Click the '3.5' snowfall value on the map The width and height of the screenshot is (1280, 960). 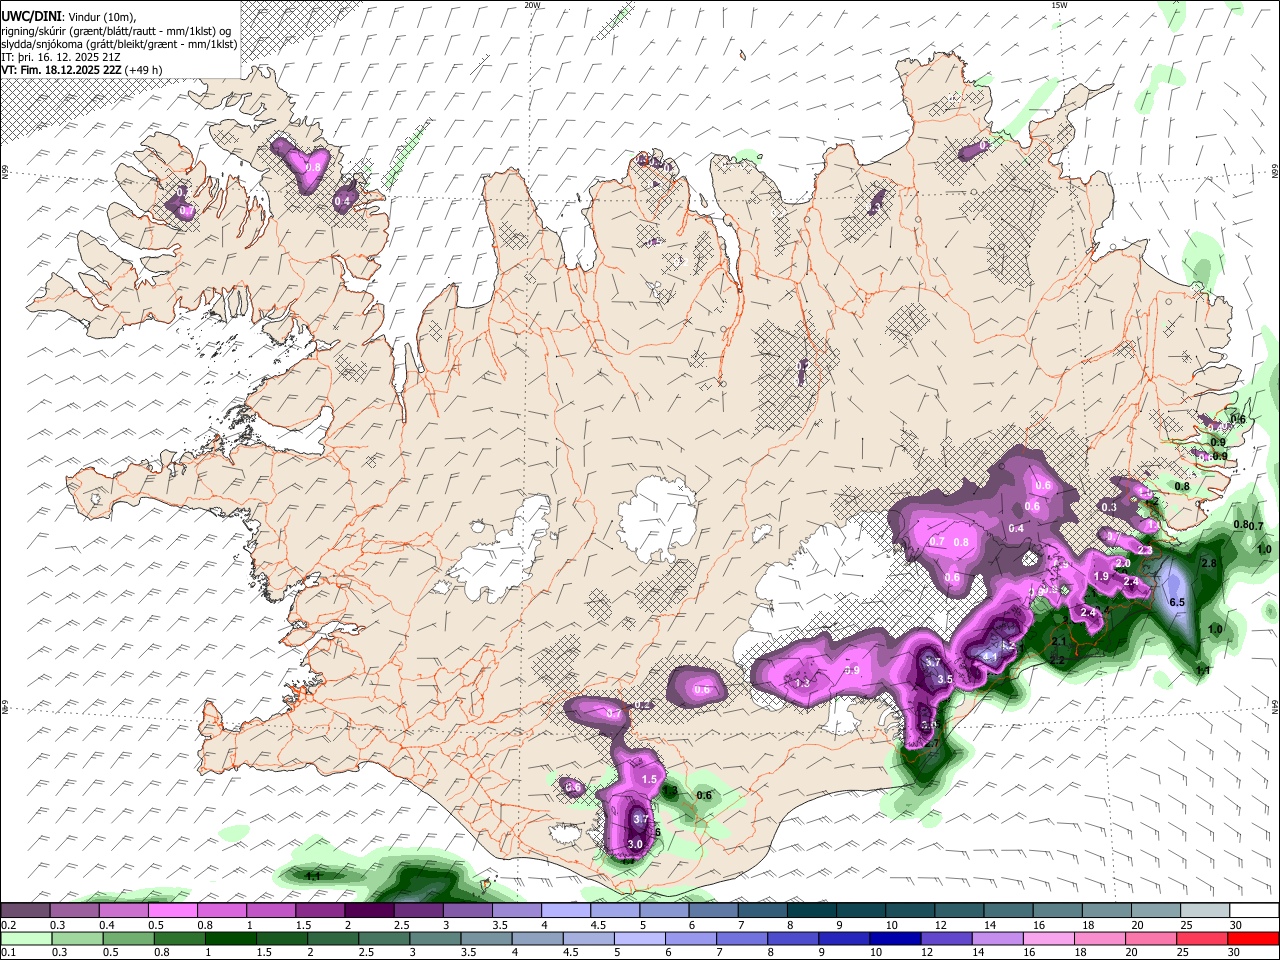point(944,679)
